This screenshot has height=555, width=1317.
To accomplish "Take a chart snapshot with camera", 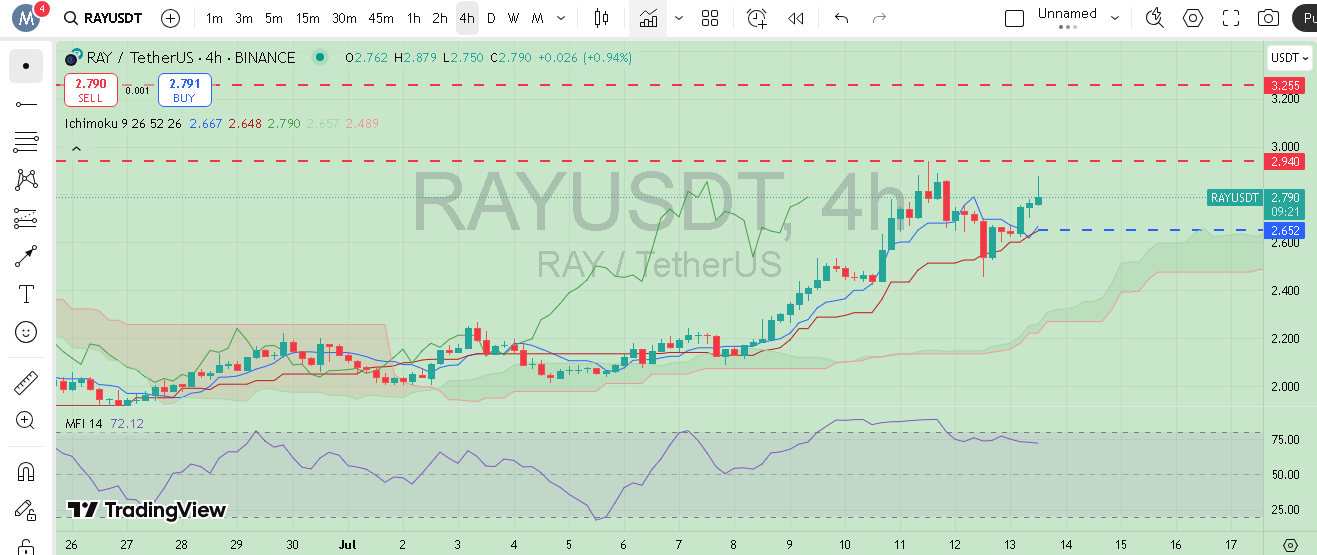I will [1269, 18].
